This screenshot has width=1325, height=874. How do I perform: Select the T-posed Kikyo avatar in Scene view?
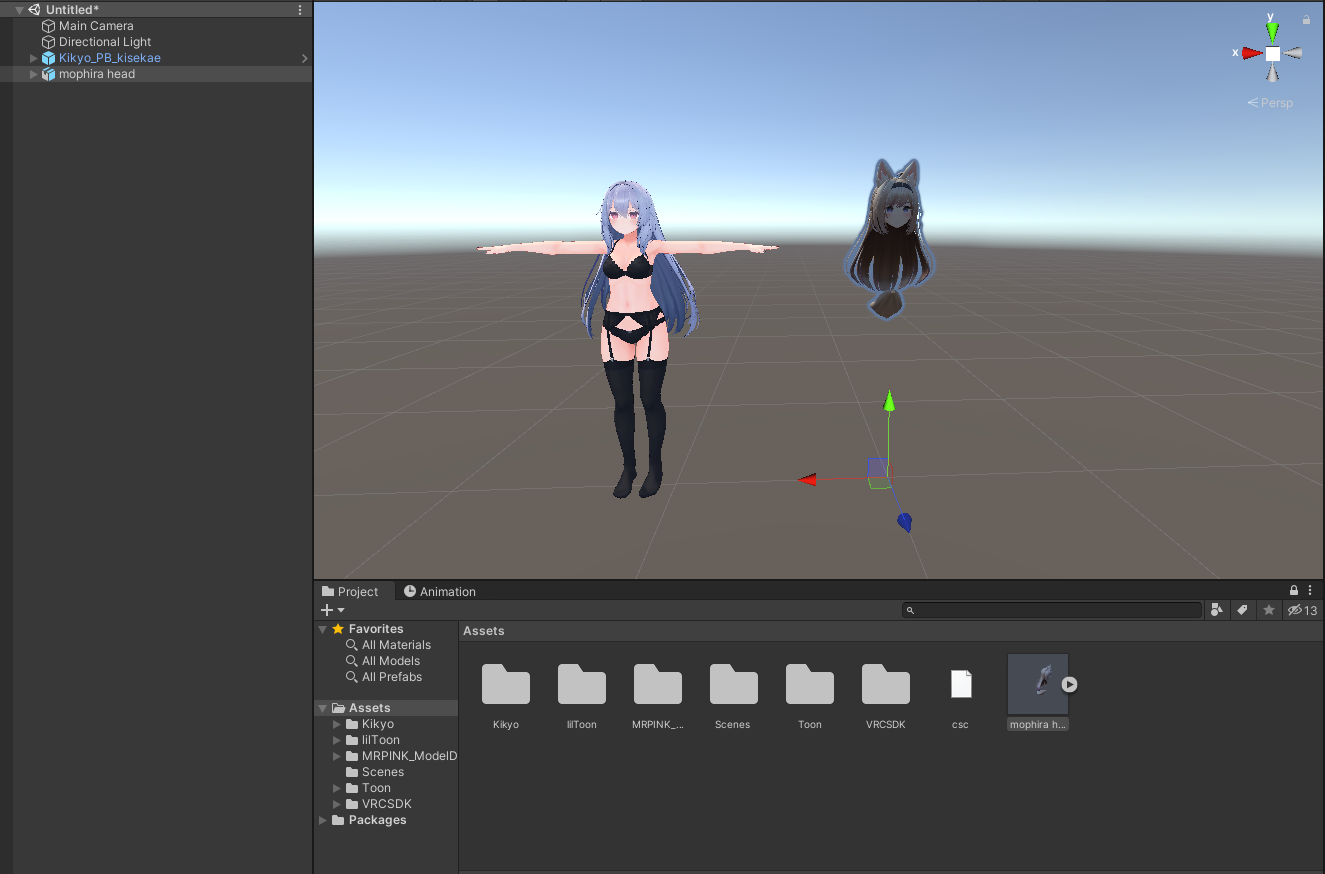628,338
